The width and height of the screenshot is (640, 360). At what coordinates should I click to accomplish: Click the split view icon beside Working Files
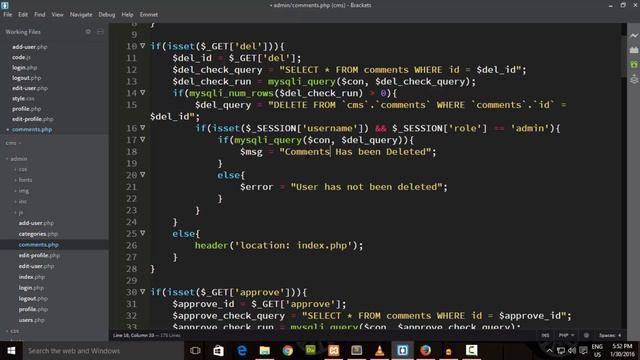[x=100, y=31]
